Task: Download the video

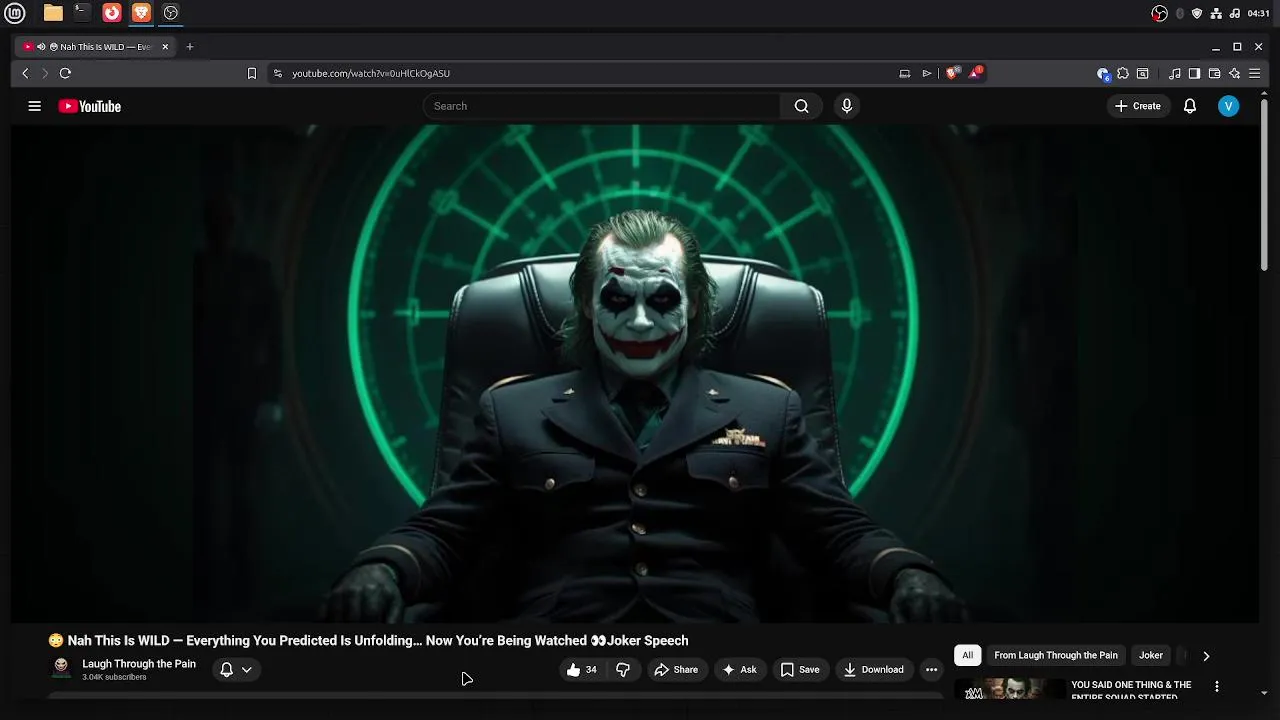Action: pos(873,670)
